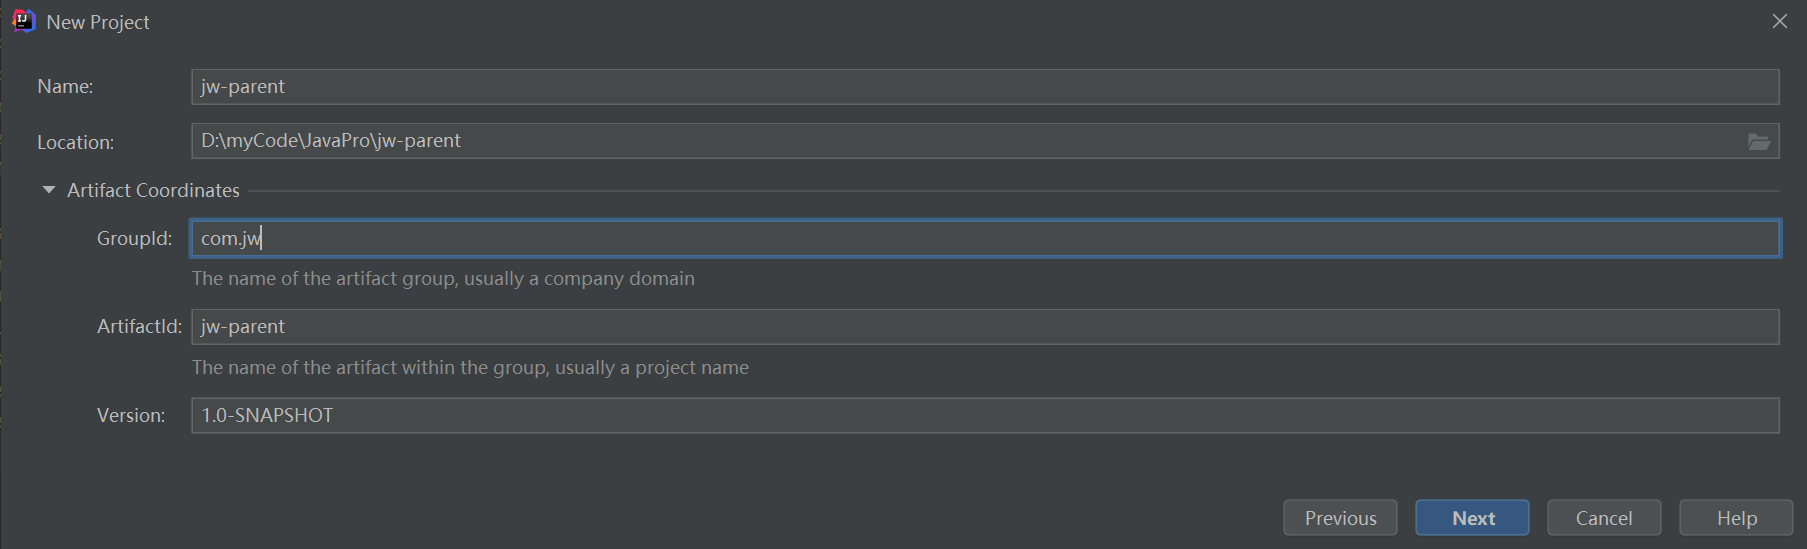Open Help for this dialog
This screenshot has width=1807, height=549.
click(1736, 518)
